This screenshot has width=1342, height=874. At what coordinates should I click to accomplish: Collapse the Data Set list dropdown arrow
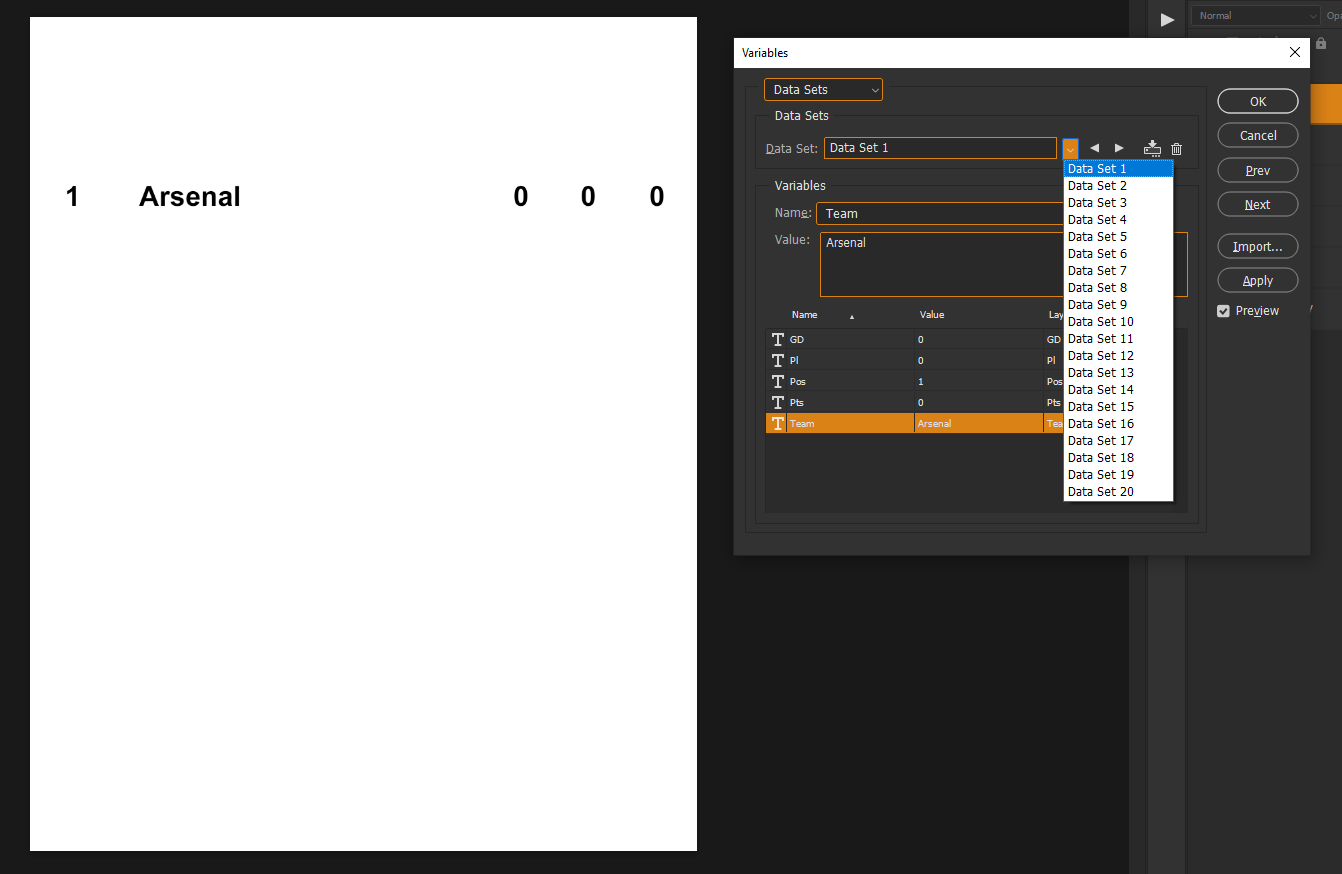point(1070,148)
